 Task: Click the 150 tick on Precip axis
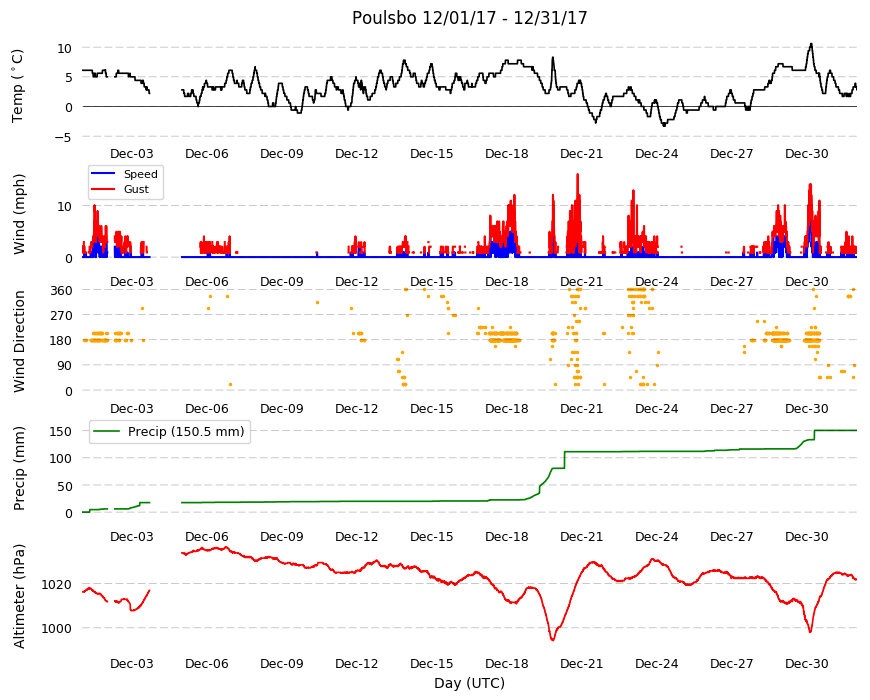coord(61,431)
